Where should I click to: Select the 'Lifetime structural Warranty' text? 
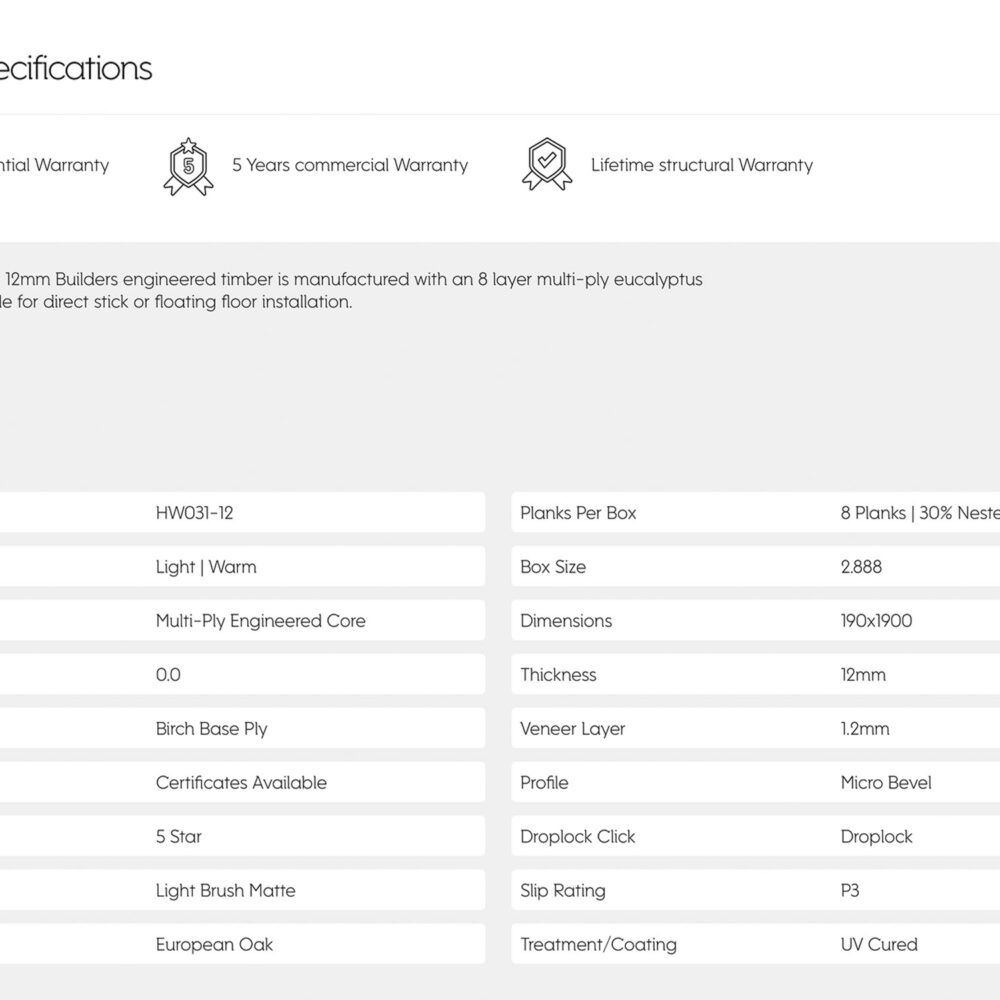coord(702,165)
